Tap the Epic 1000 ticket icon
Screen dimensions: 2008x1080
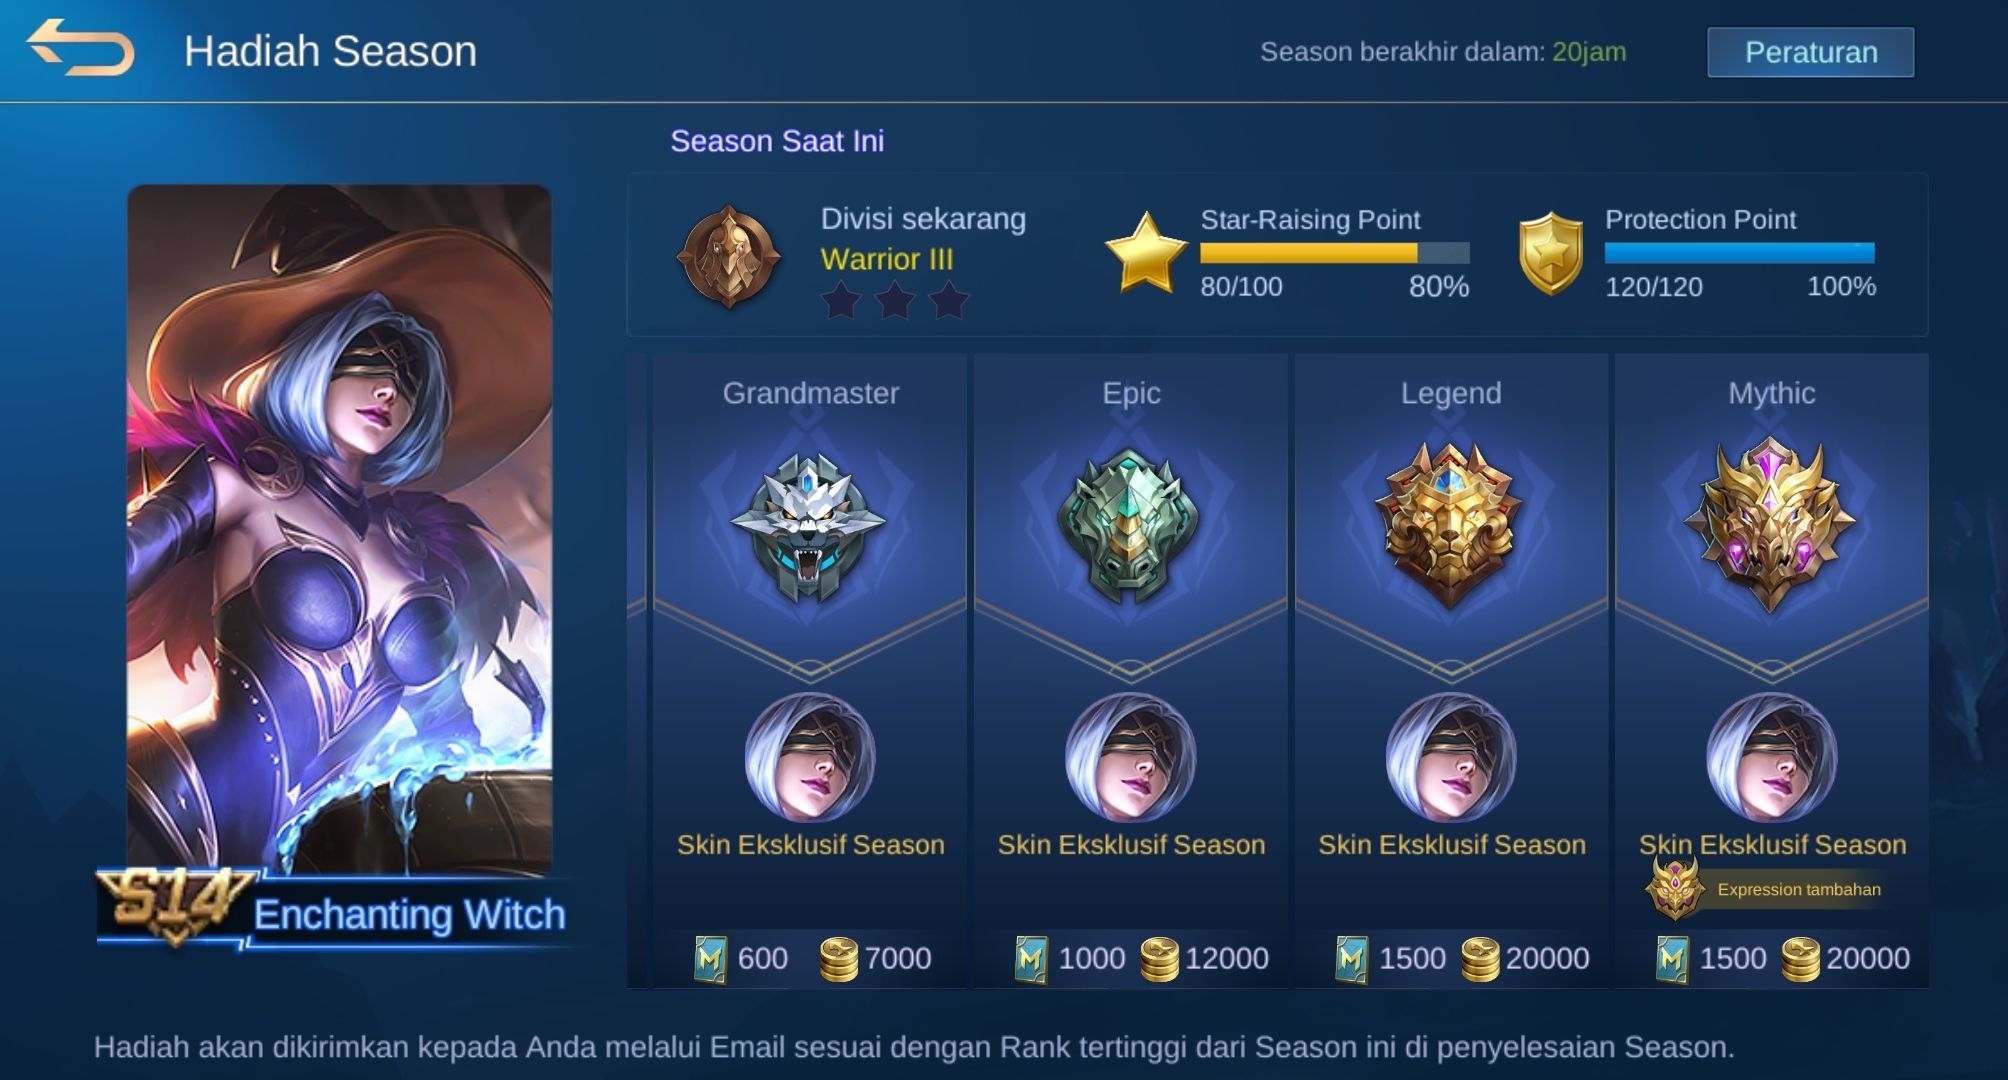pyautogui.click(x=1031, y=959)
